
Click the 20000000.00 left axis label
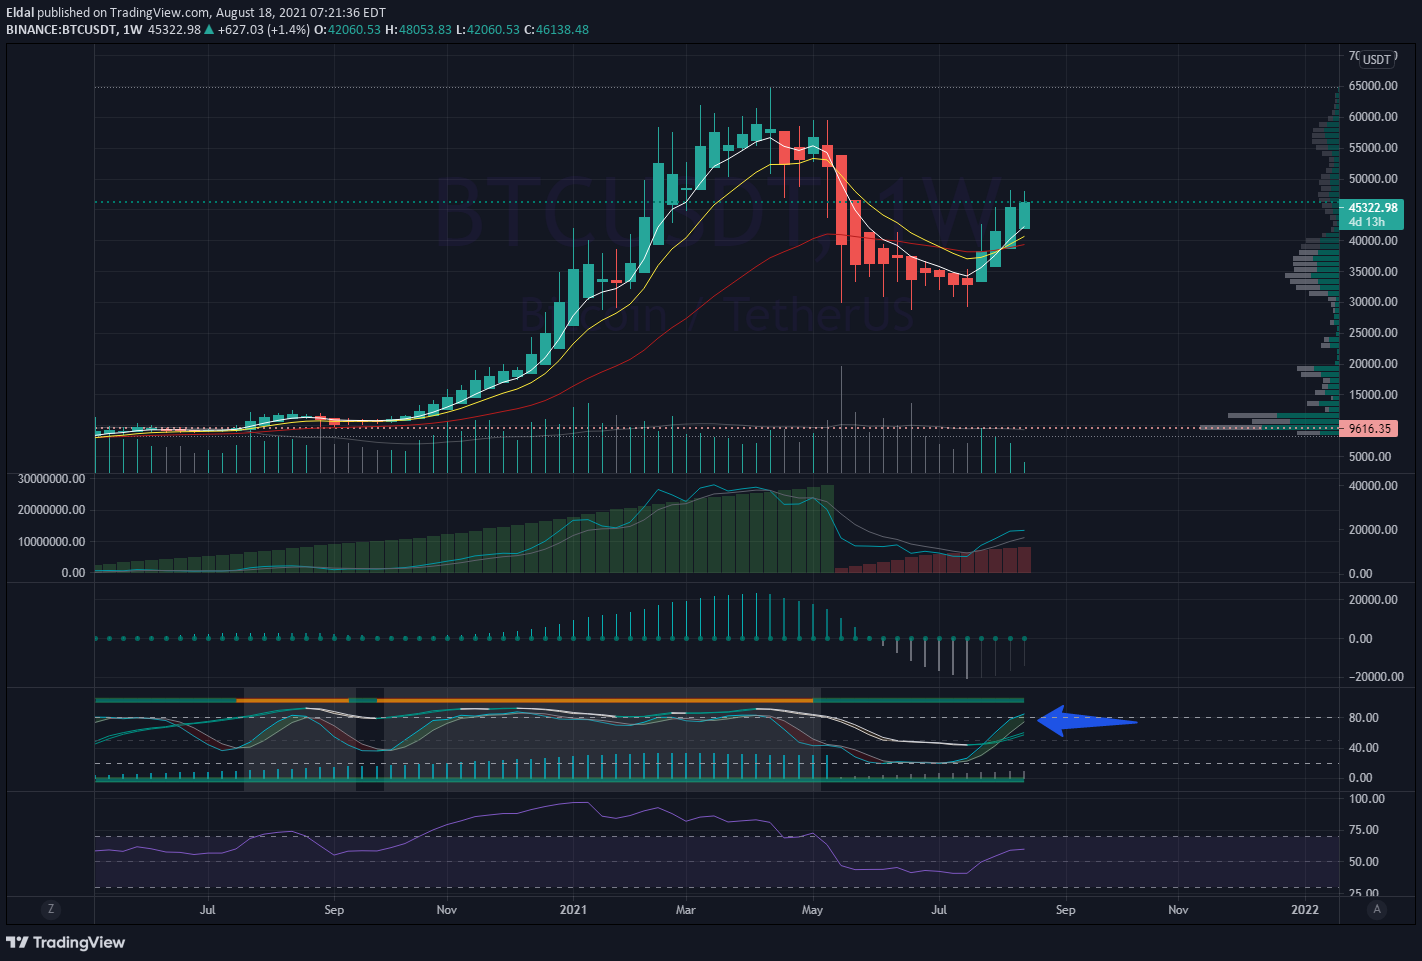(x=52, y=510)
